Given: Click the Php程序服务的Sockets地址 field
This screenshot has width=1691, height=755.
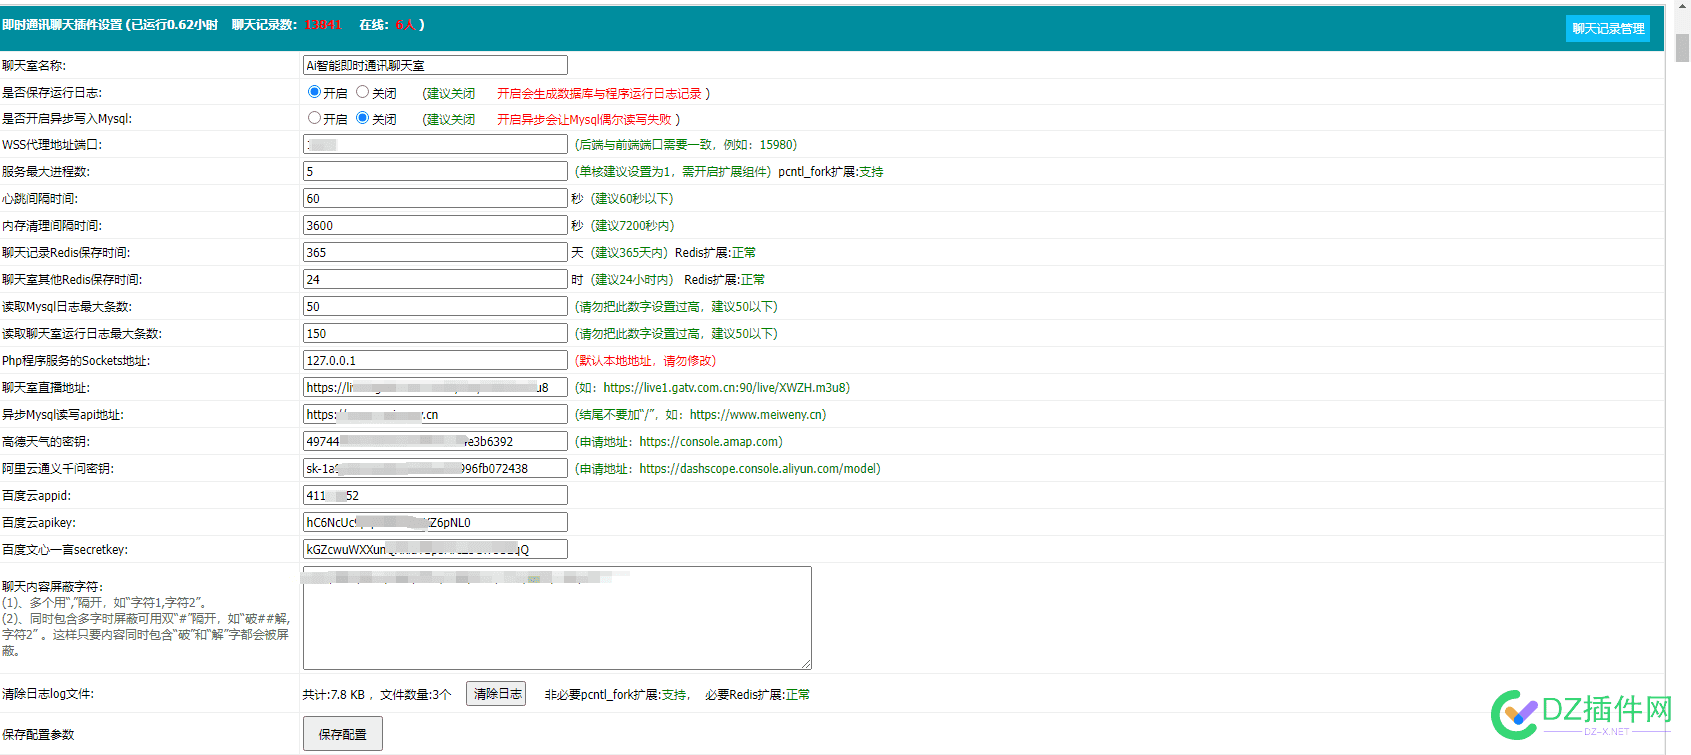Looking at the screenshot, I should point(435,360).
